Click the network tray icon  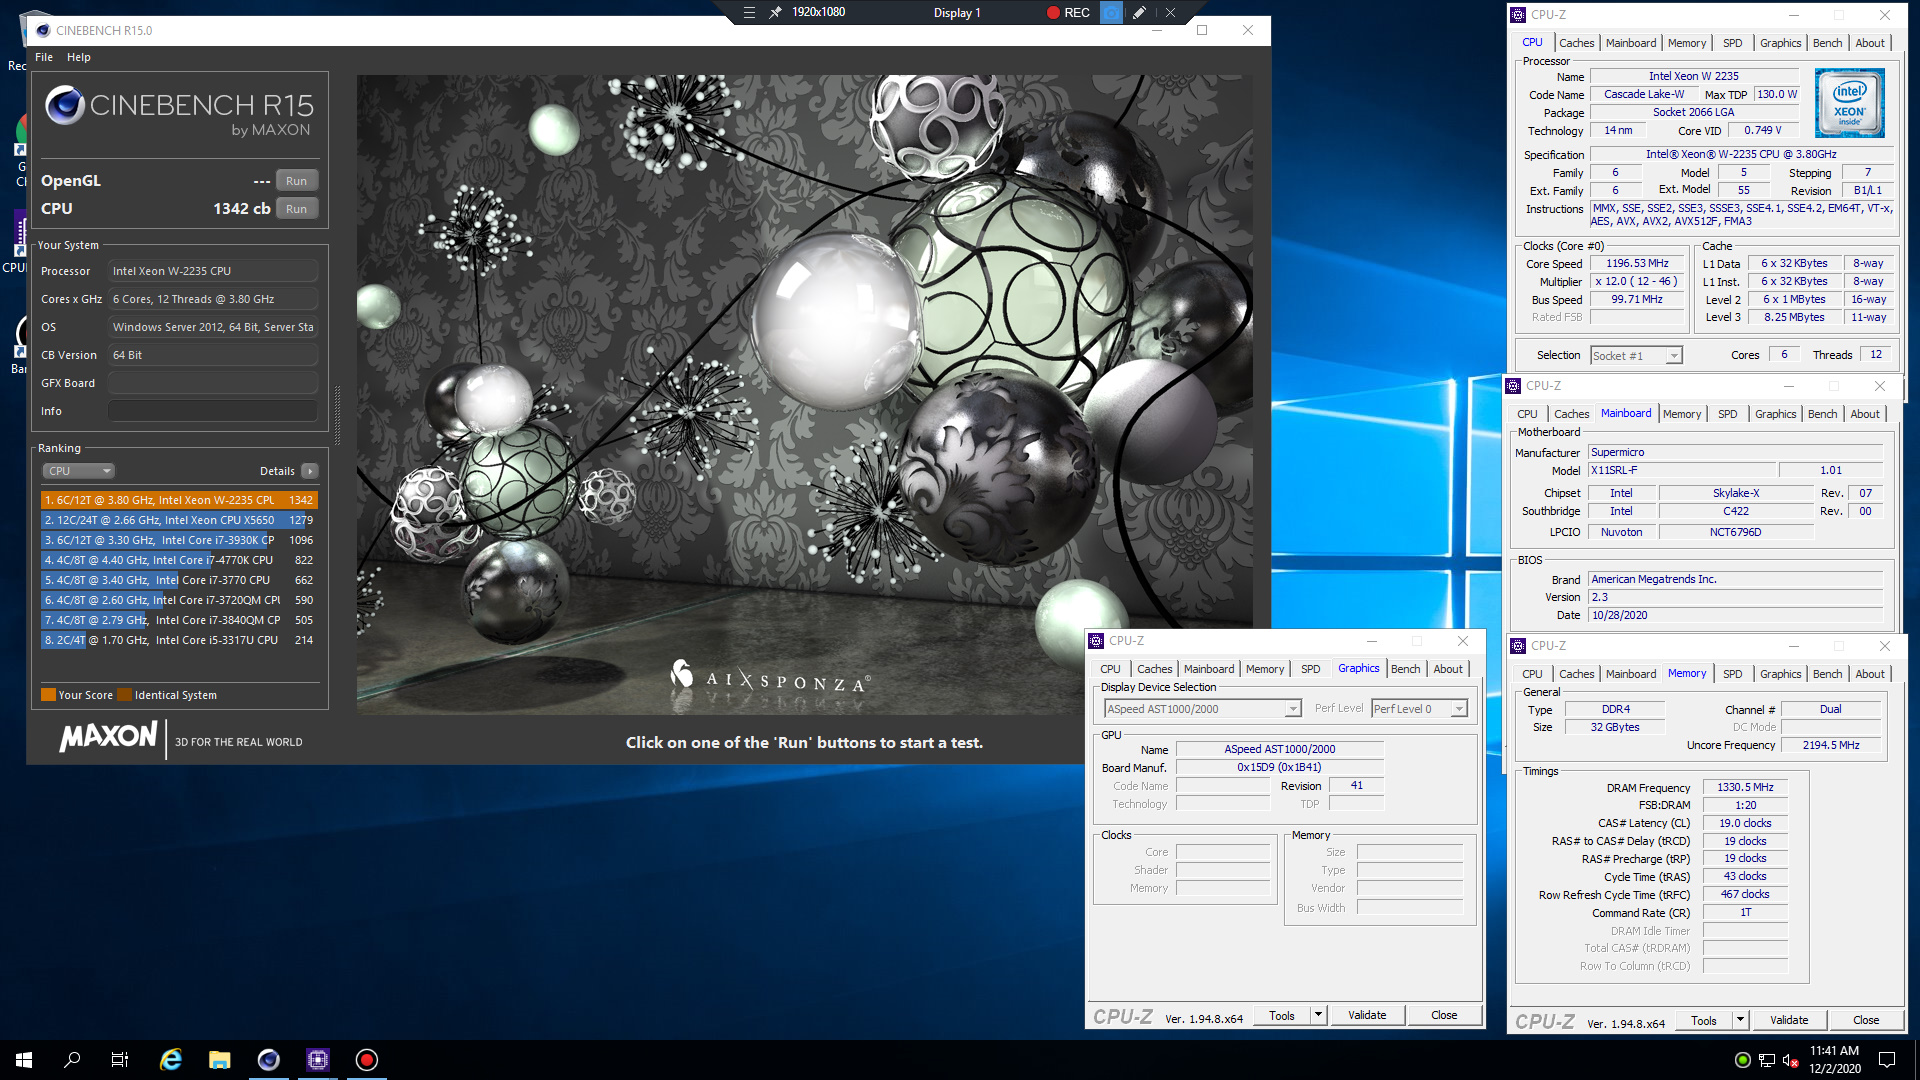point(1767,1060)
